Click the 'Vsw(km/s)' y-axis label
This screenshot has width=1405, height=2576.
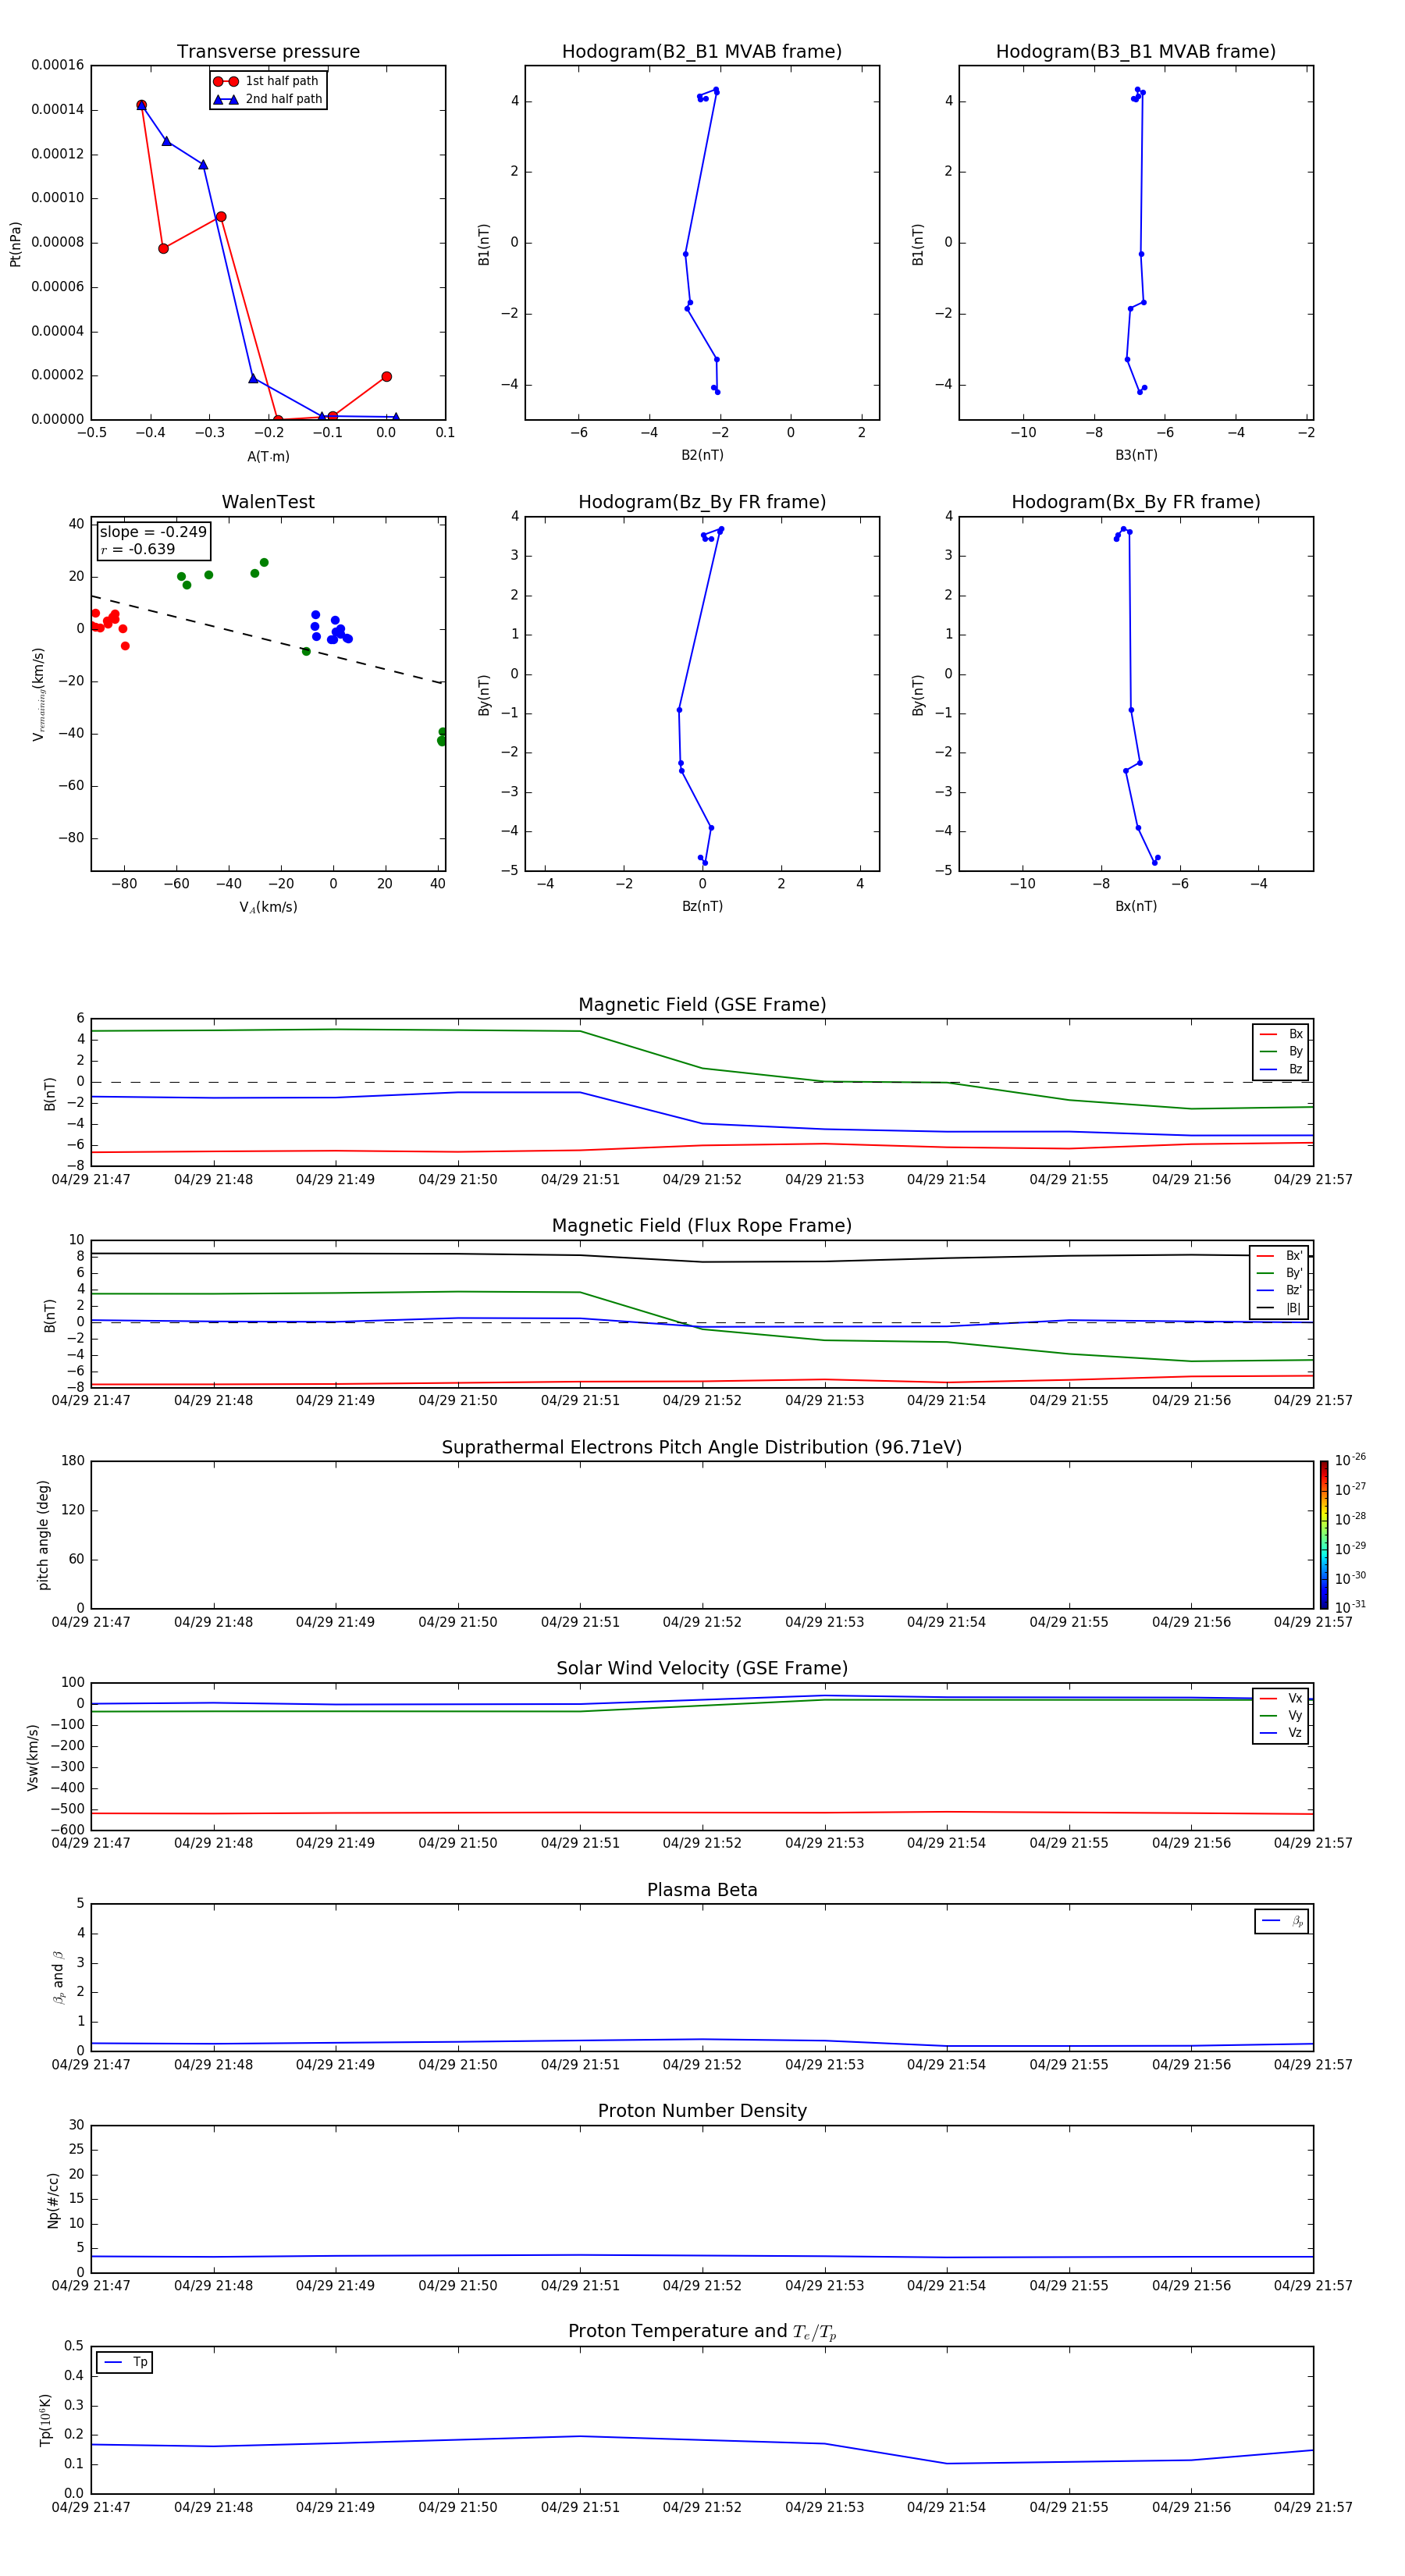click(32, 1757)
